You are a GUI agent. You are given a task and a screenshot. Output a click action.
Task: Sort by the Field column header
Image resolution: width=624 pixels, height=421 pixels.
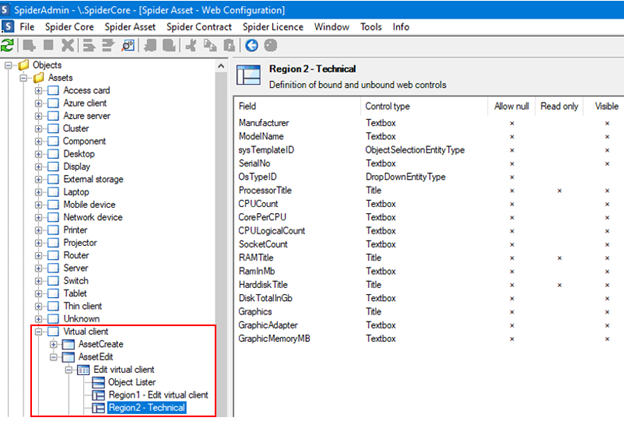298,106
